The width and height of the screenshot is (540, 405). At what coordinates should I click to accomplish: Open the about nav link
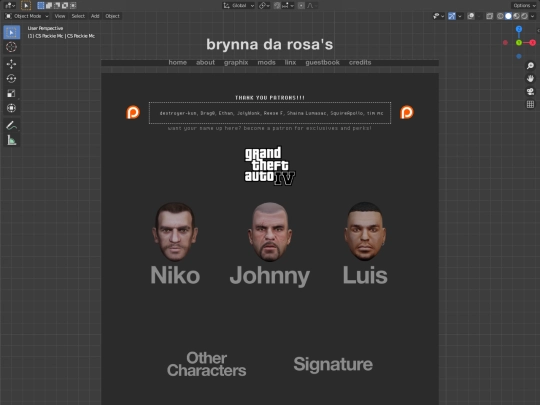205,62
